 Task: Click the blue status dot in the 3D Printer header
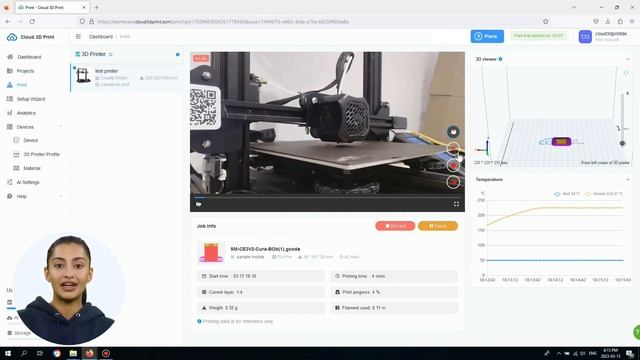click(x=178, y=54)
